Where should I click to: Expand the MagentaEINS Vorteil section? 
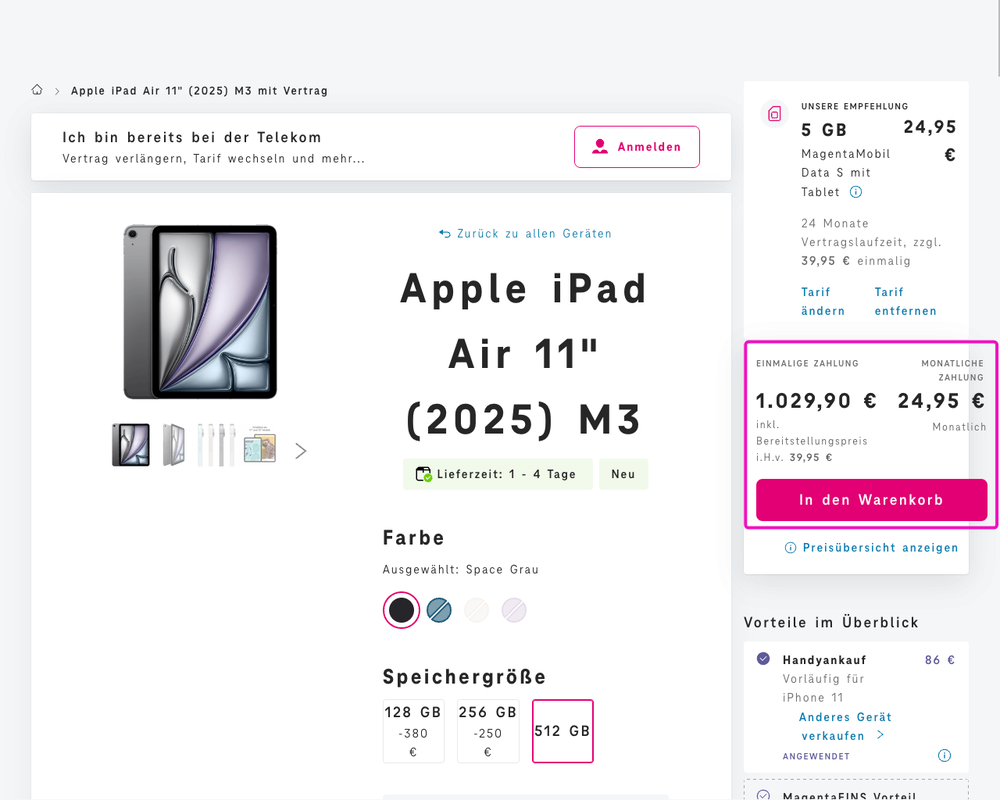[855, 793]
